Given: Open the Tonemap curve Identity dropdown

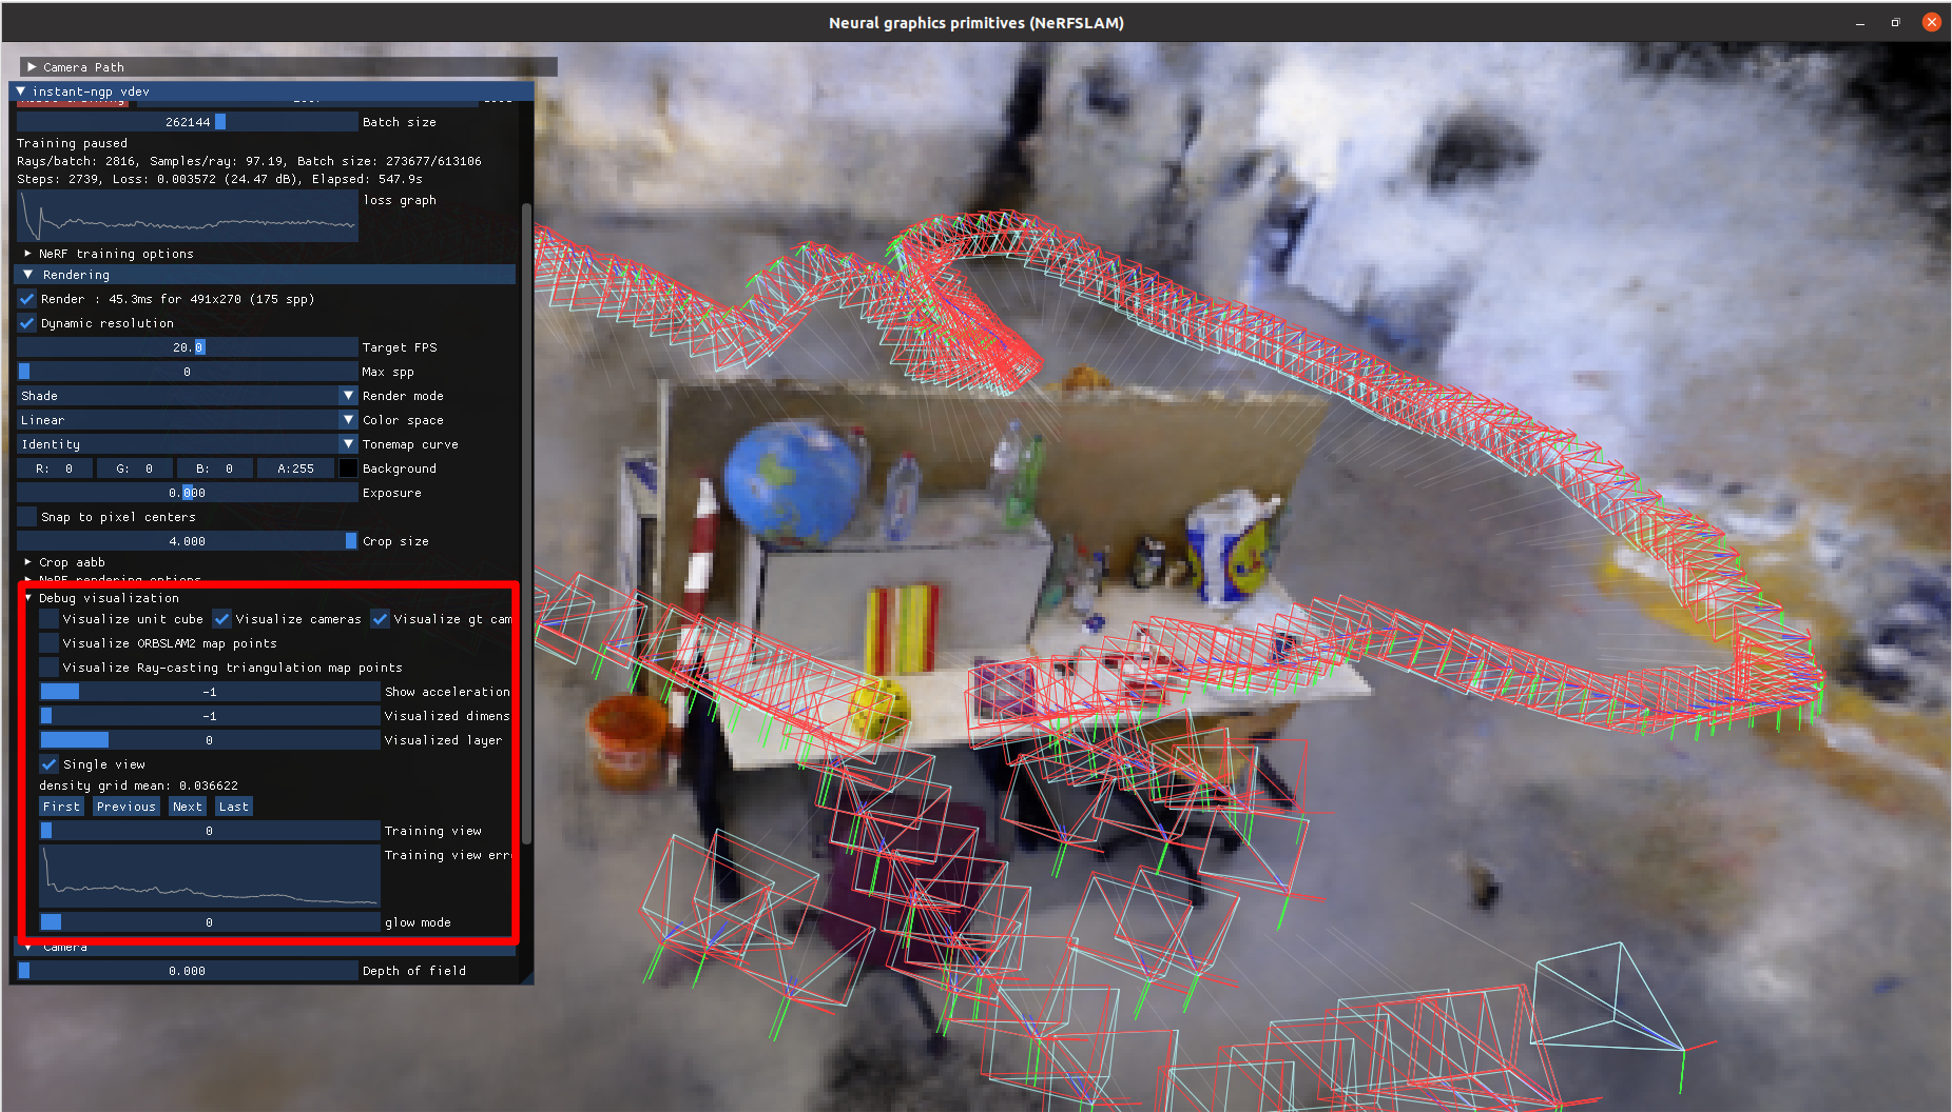Looking at the screenshot, I should [187, 444].
